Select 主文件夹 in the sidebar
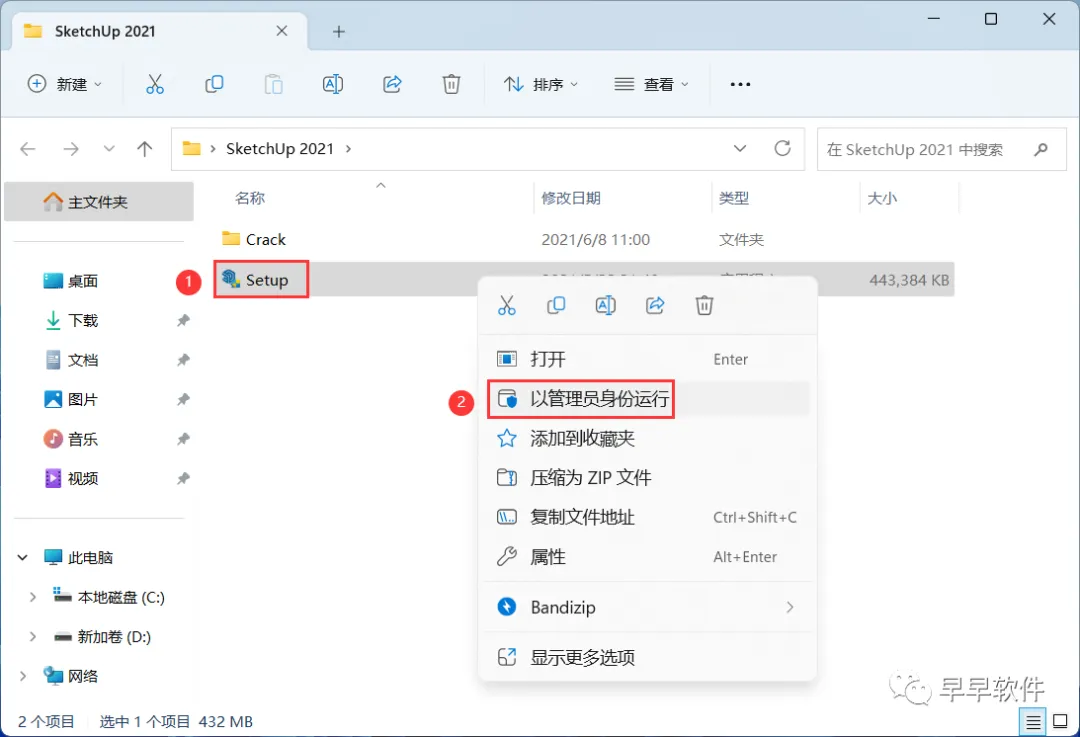 pyautogui.click(x=98, y=202)
